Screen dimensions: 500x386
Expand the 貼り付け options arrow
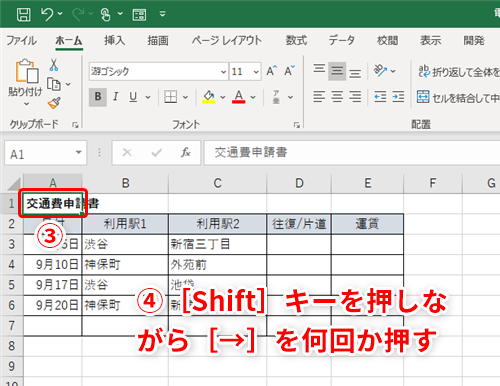point(26,104)
